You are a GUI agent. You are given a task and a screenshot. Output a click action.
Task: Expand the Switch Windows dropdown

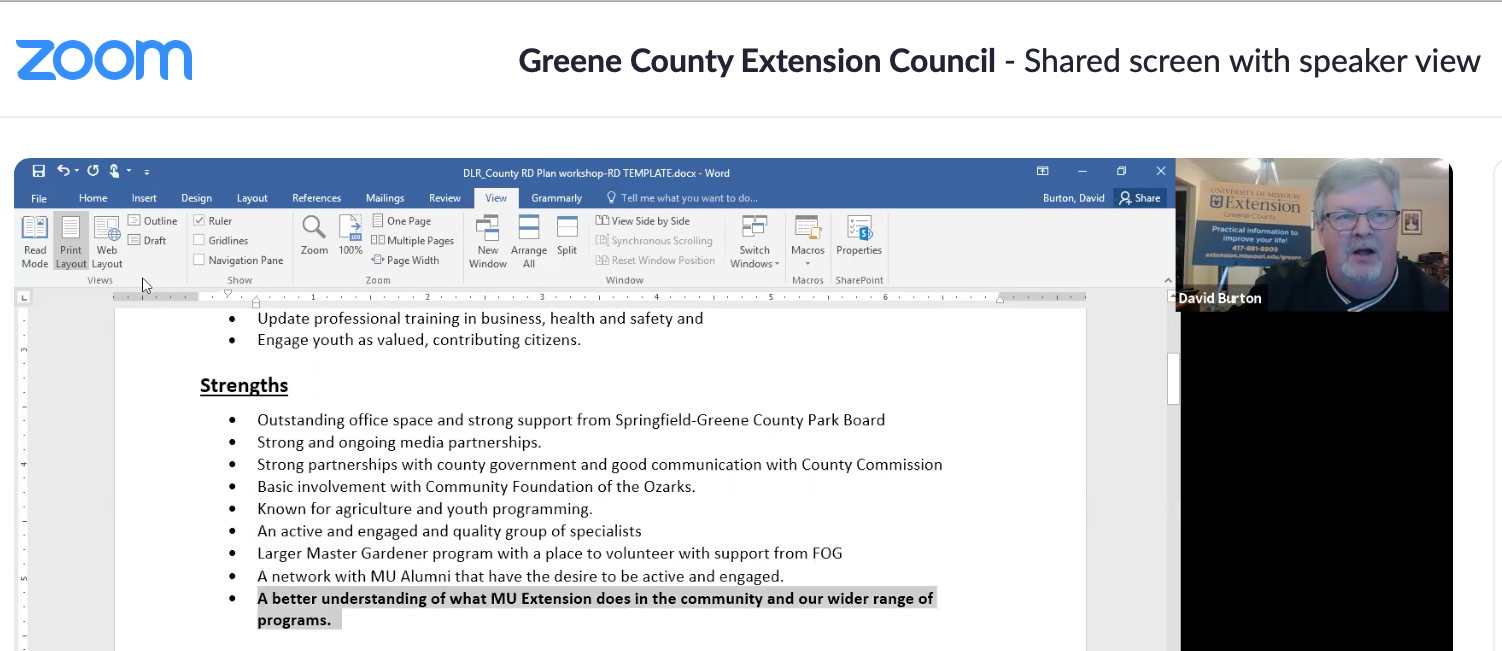click(x=755, y=264)
